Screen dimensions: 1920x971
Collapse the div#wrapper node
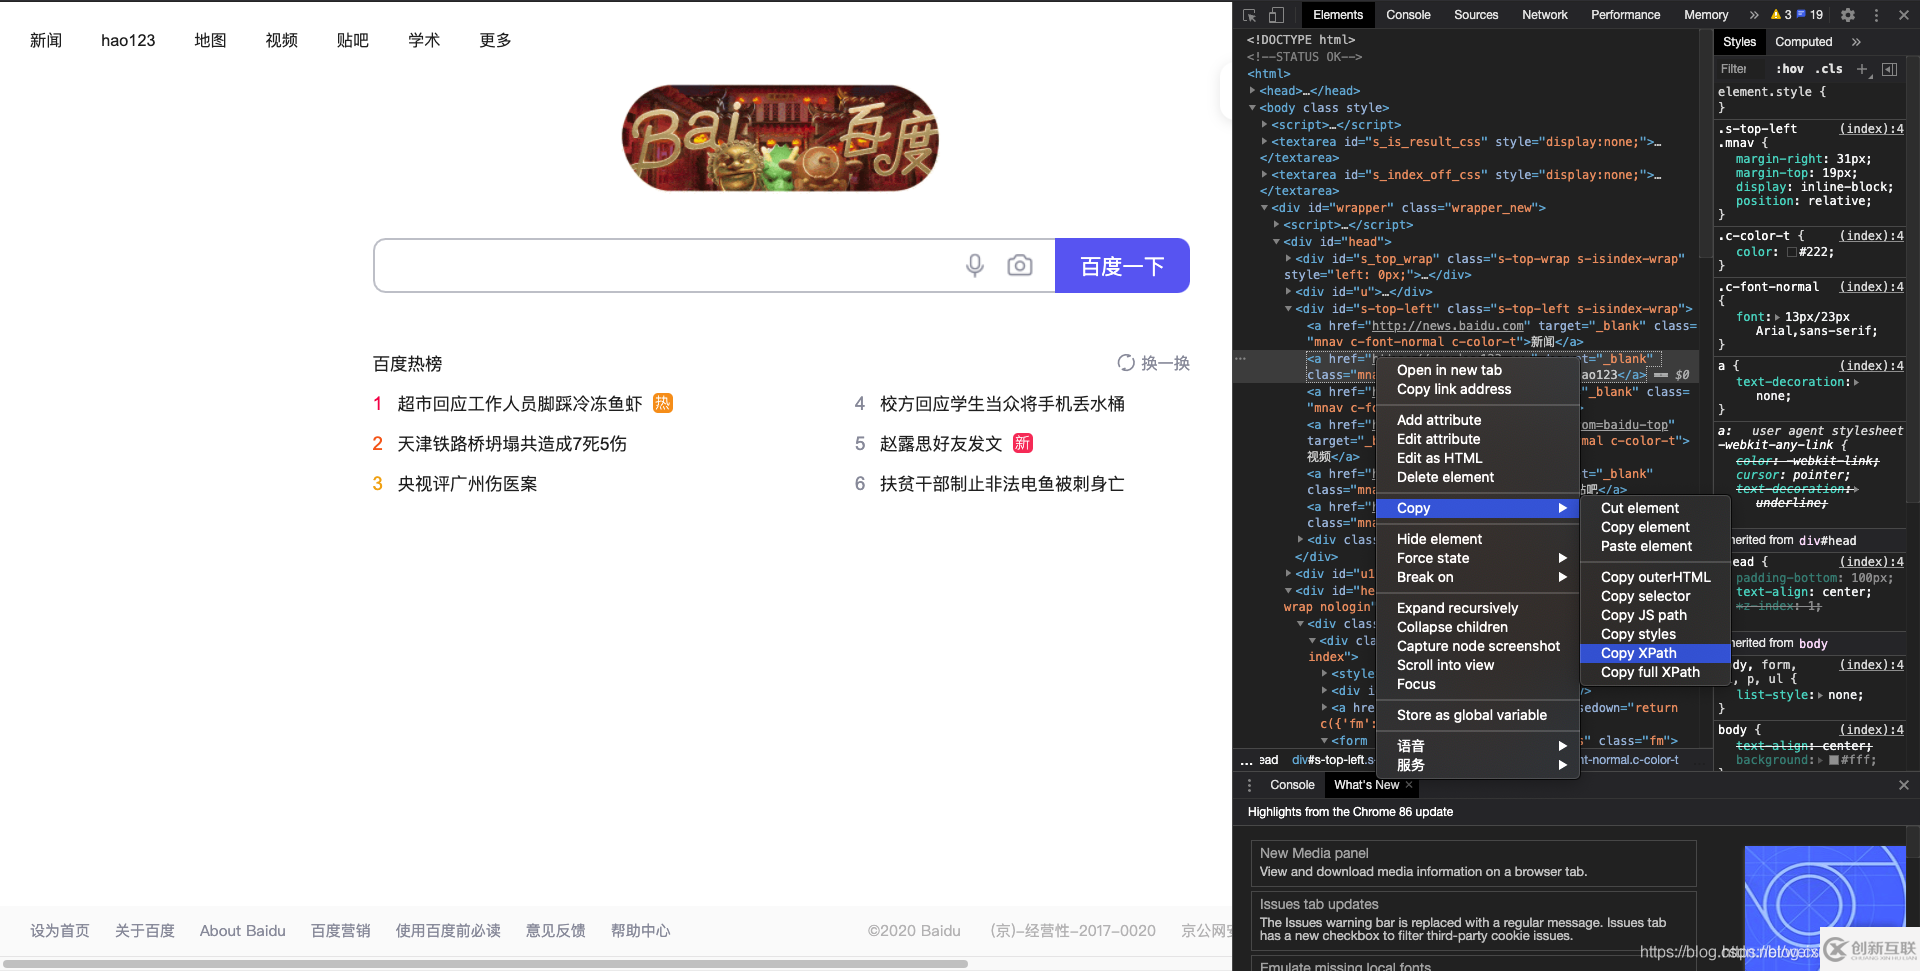[x=1264, y=207]
